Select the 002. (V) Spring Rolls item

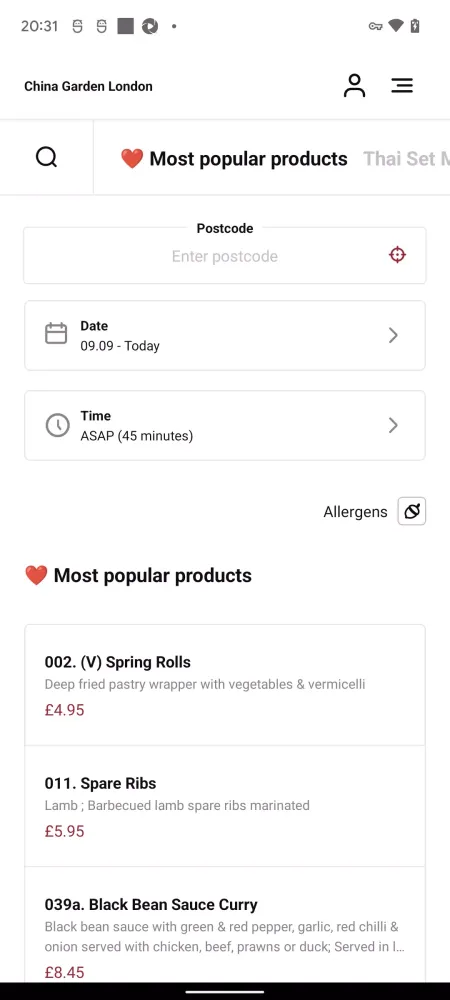pos(225,686)
